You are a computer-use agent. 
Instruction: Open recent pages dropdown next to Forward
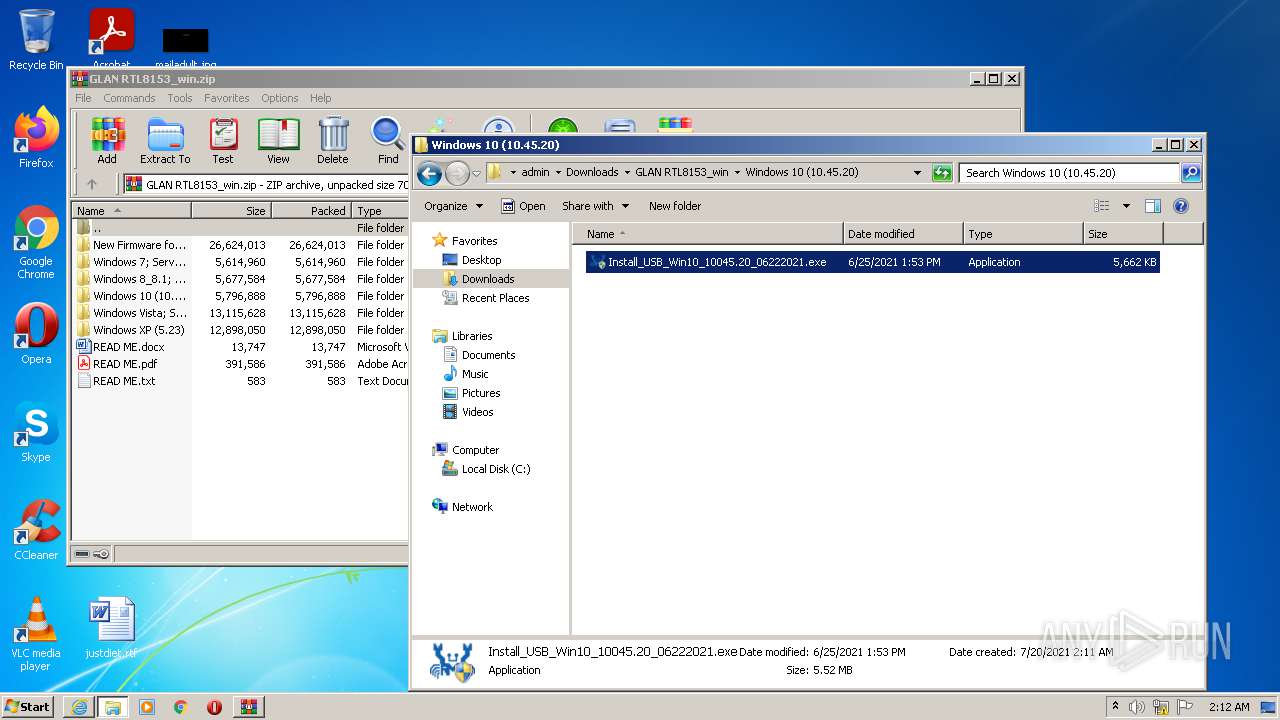pos(477,173)
